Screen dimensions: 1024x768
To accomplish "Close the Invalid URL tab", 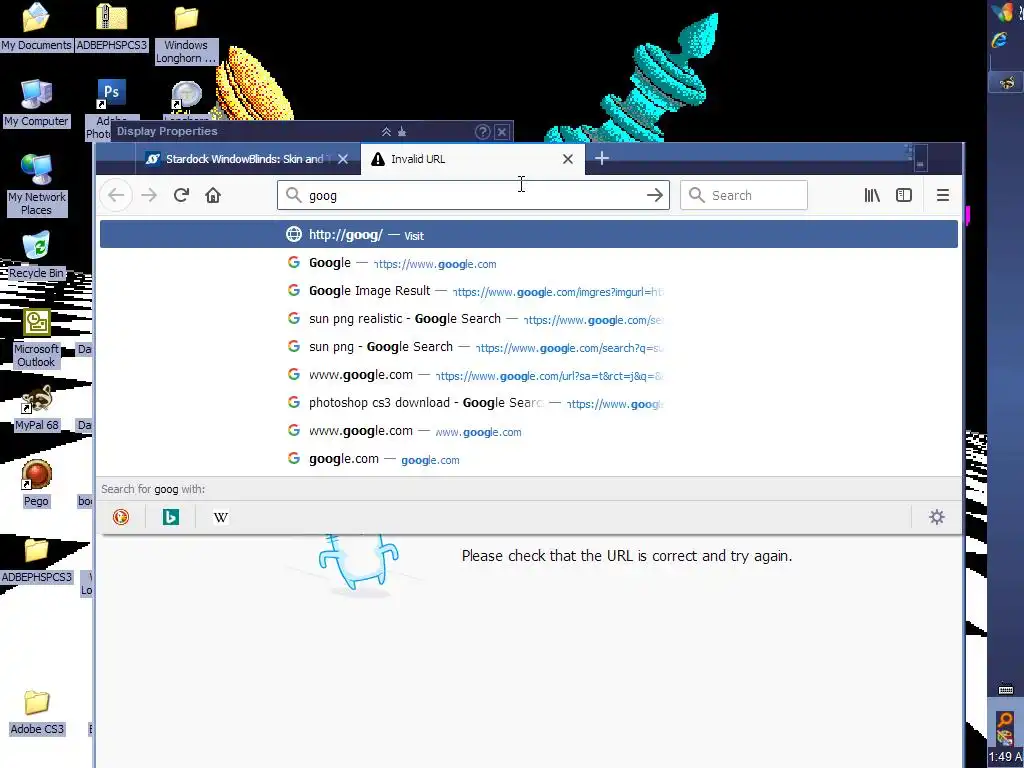I will [x=568, y=159].
